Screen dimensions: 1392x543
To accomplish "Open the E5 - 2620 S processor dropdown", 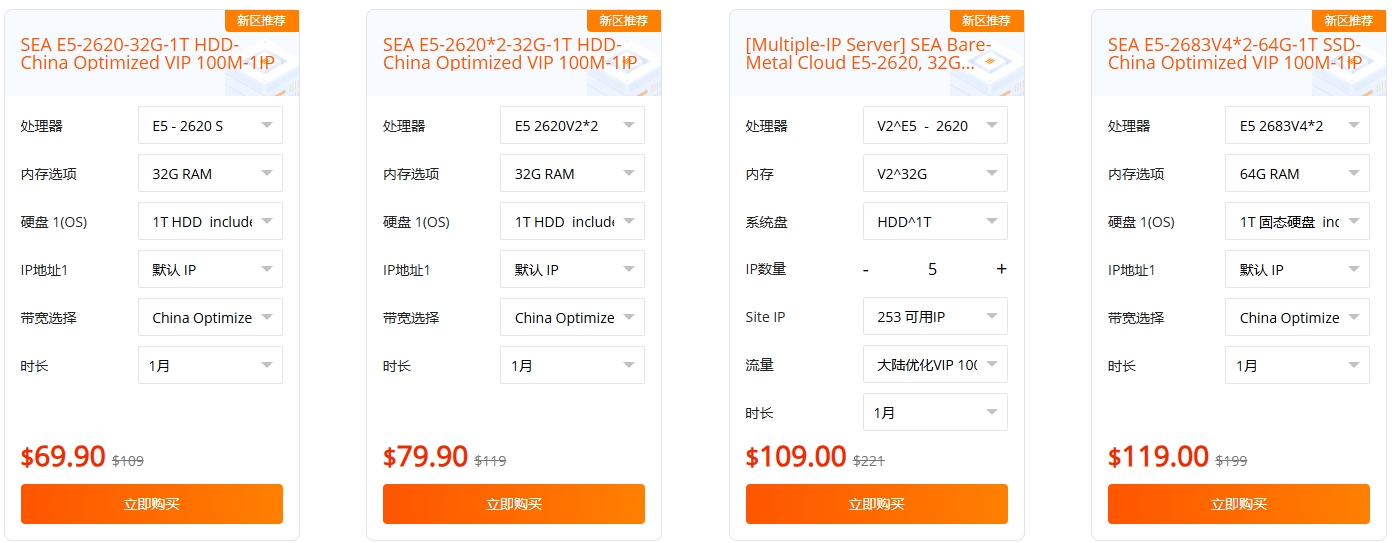I will pyautogui.click(x=210, y=126).
